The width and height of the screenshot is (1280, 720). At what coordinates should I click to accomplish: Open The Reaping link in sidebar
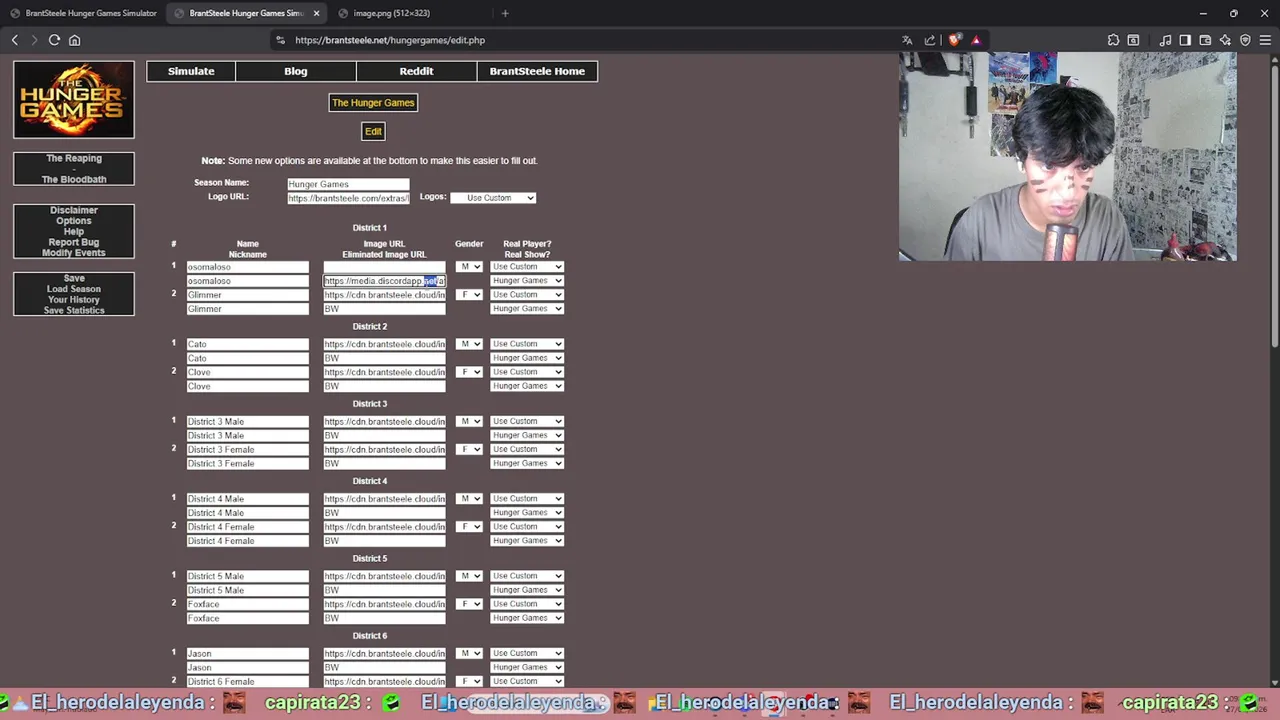click(74, 158)
